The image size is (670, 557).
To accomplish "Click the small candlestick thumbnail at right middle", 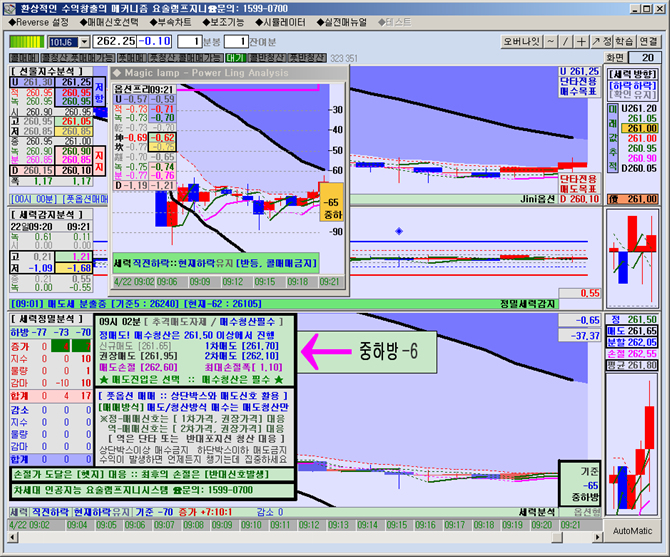I will click(x=632, y=259).
